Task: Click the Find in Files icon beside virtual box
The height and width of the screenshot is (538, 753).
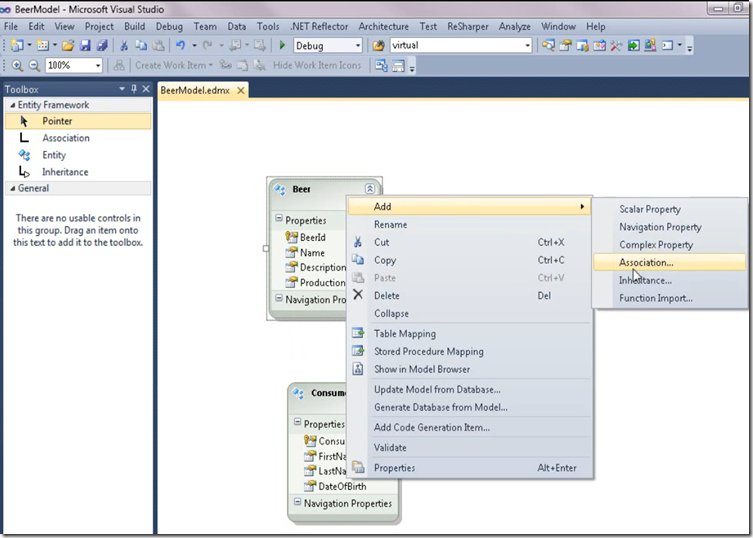Action: tap(378, 46)
